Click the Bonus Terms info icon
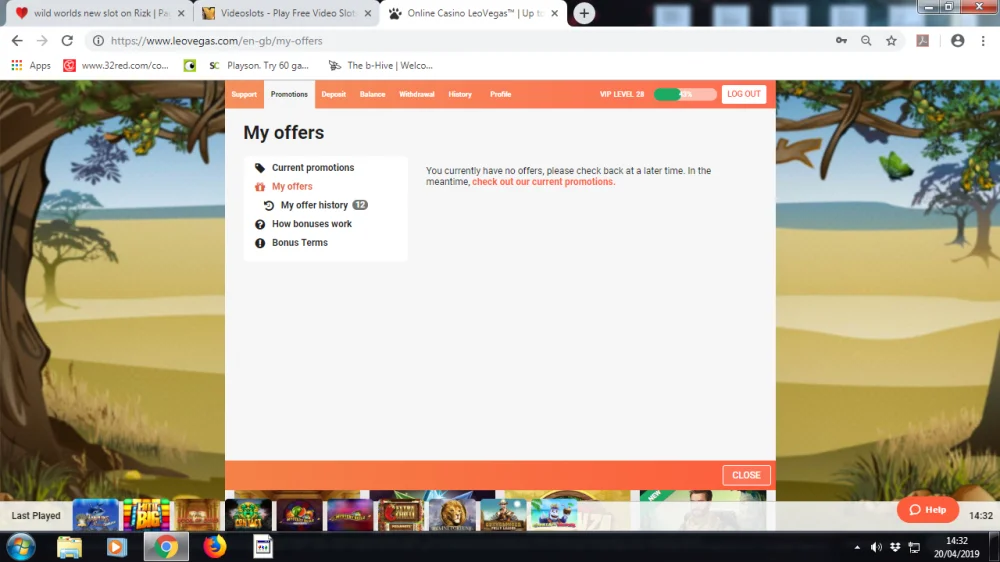Image resolution: width=1000 pixels, height=562 pixels. coord(260,243)
